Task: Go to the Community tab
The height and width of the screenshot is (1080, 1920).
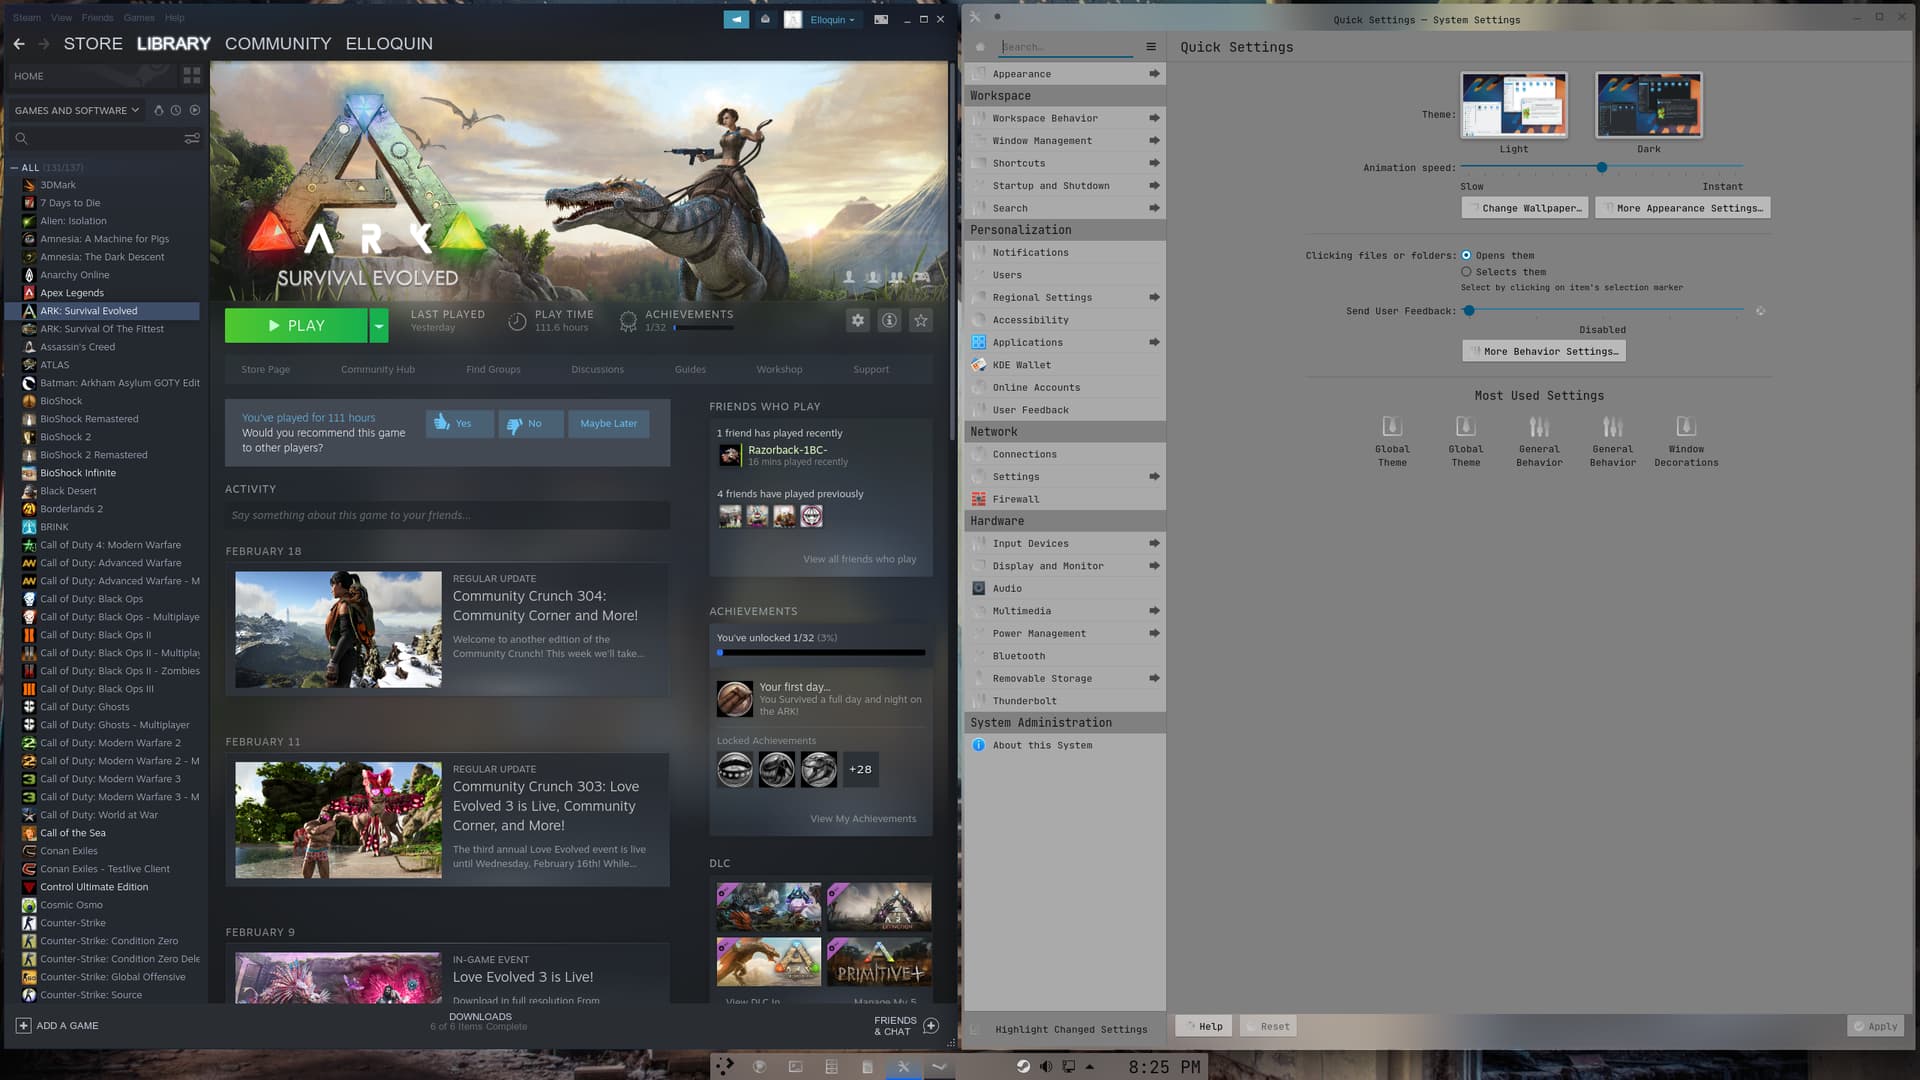Action: click(x=277, y=43)
